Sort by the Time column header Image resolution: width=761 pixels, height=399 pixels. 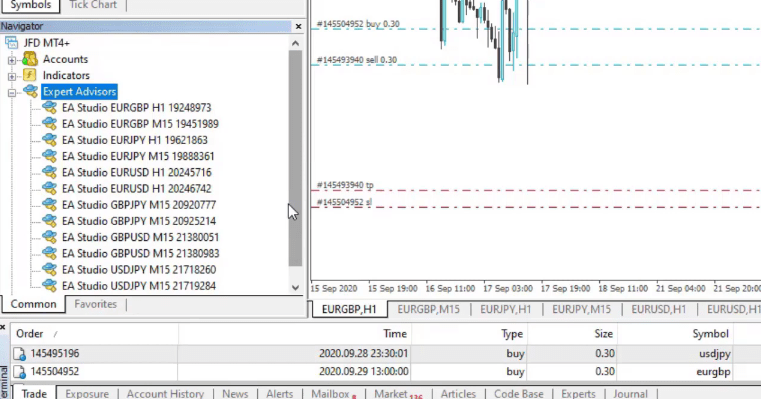coord(295,333)
